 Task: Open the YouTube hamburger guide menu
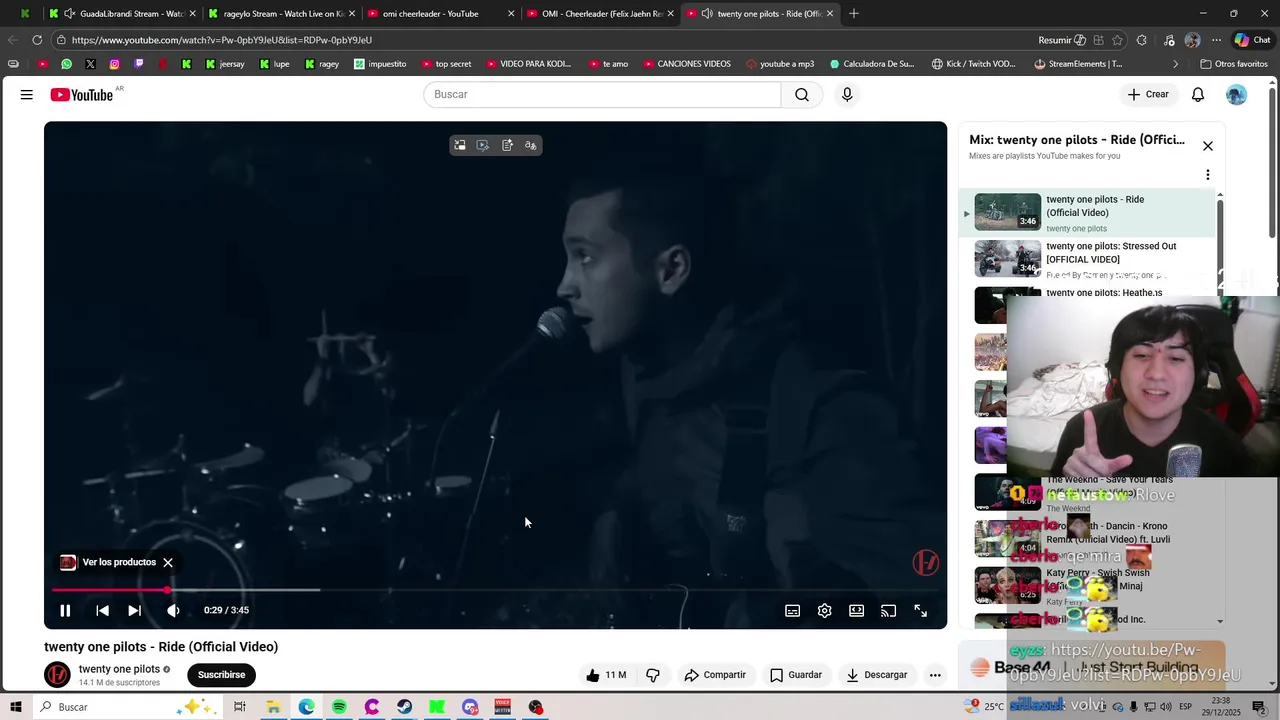(x=26, y=94)
